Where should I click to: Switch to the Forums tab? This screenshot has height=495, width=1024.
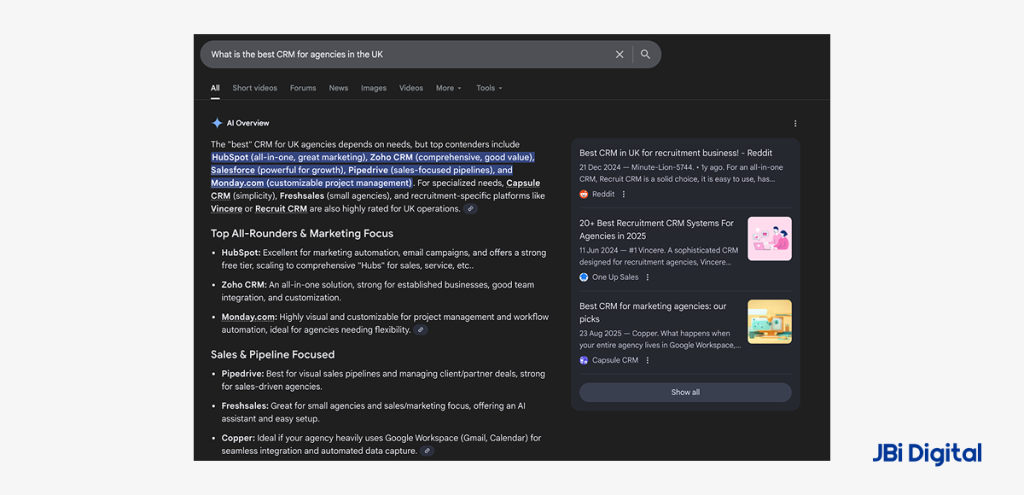(303, 88)
